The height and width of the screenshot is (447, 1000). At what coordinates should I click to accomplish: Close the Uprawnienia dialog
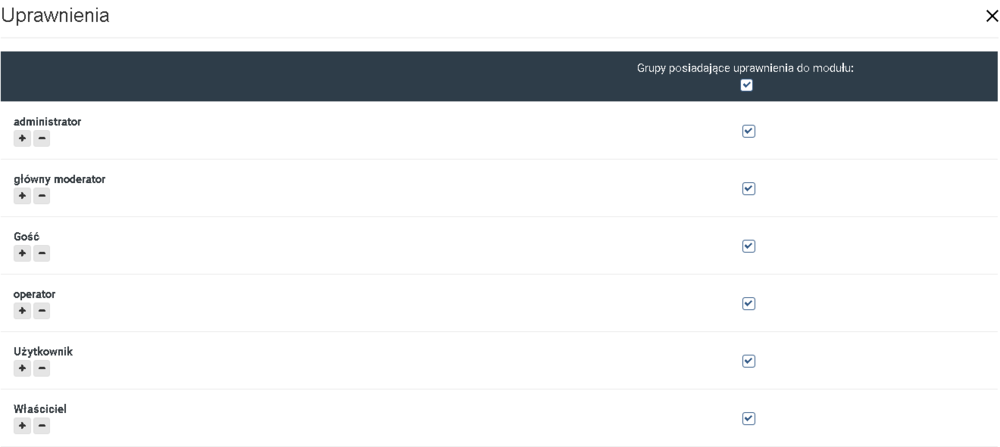pos(991,17)
